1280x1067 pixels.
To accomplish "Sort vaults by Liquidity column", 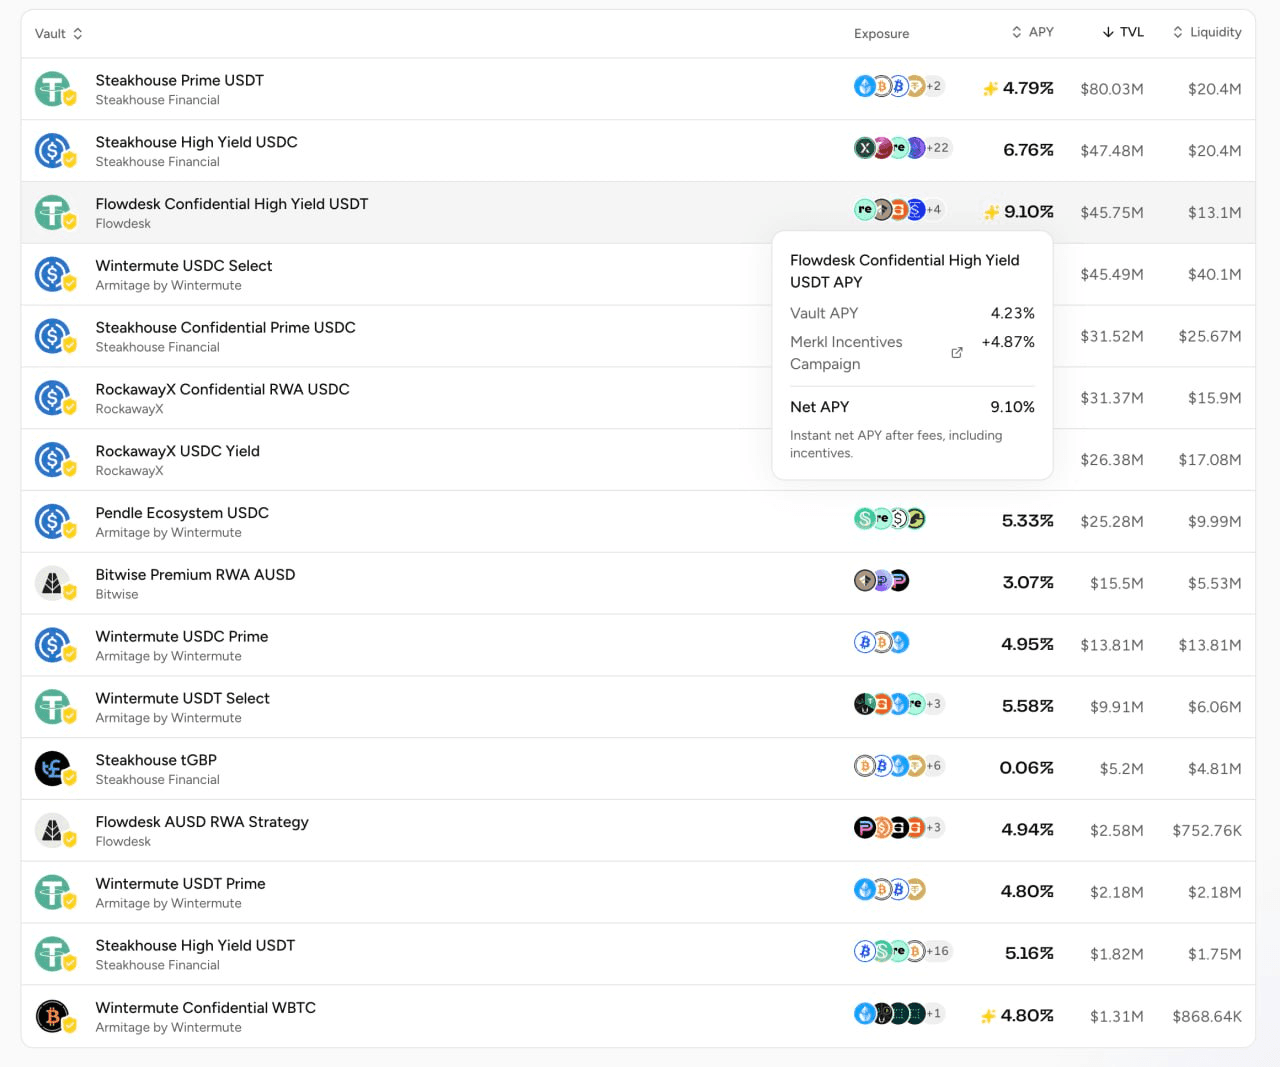I will 1207,32.
